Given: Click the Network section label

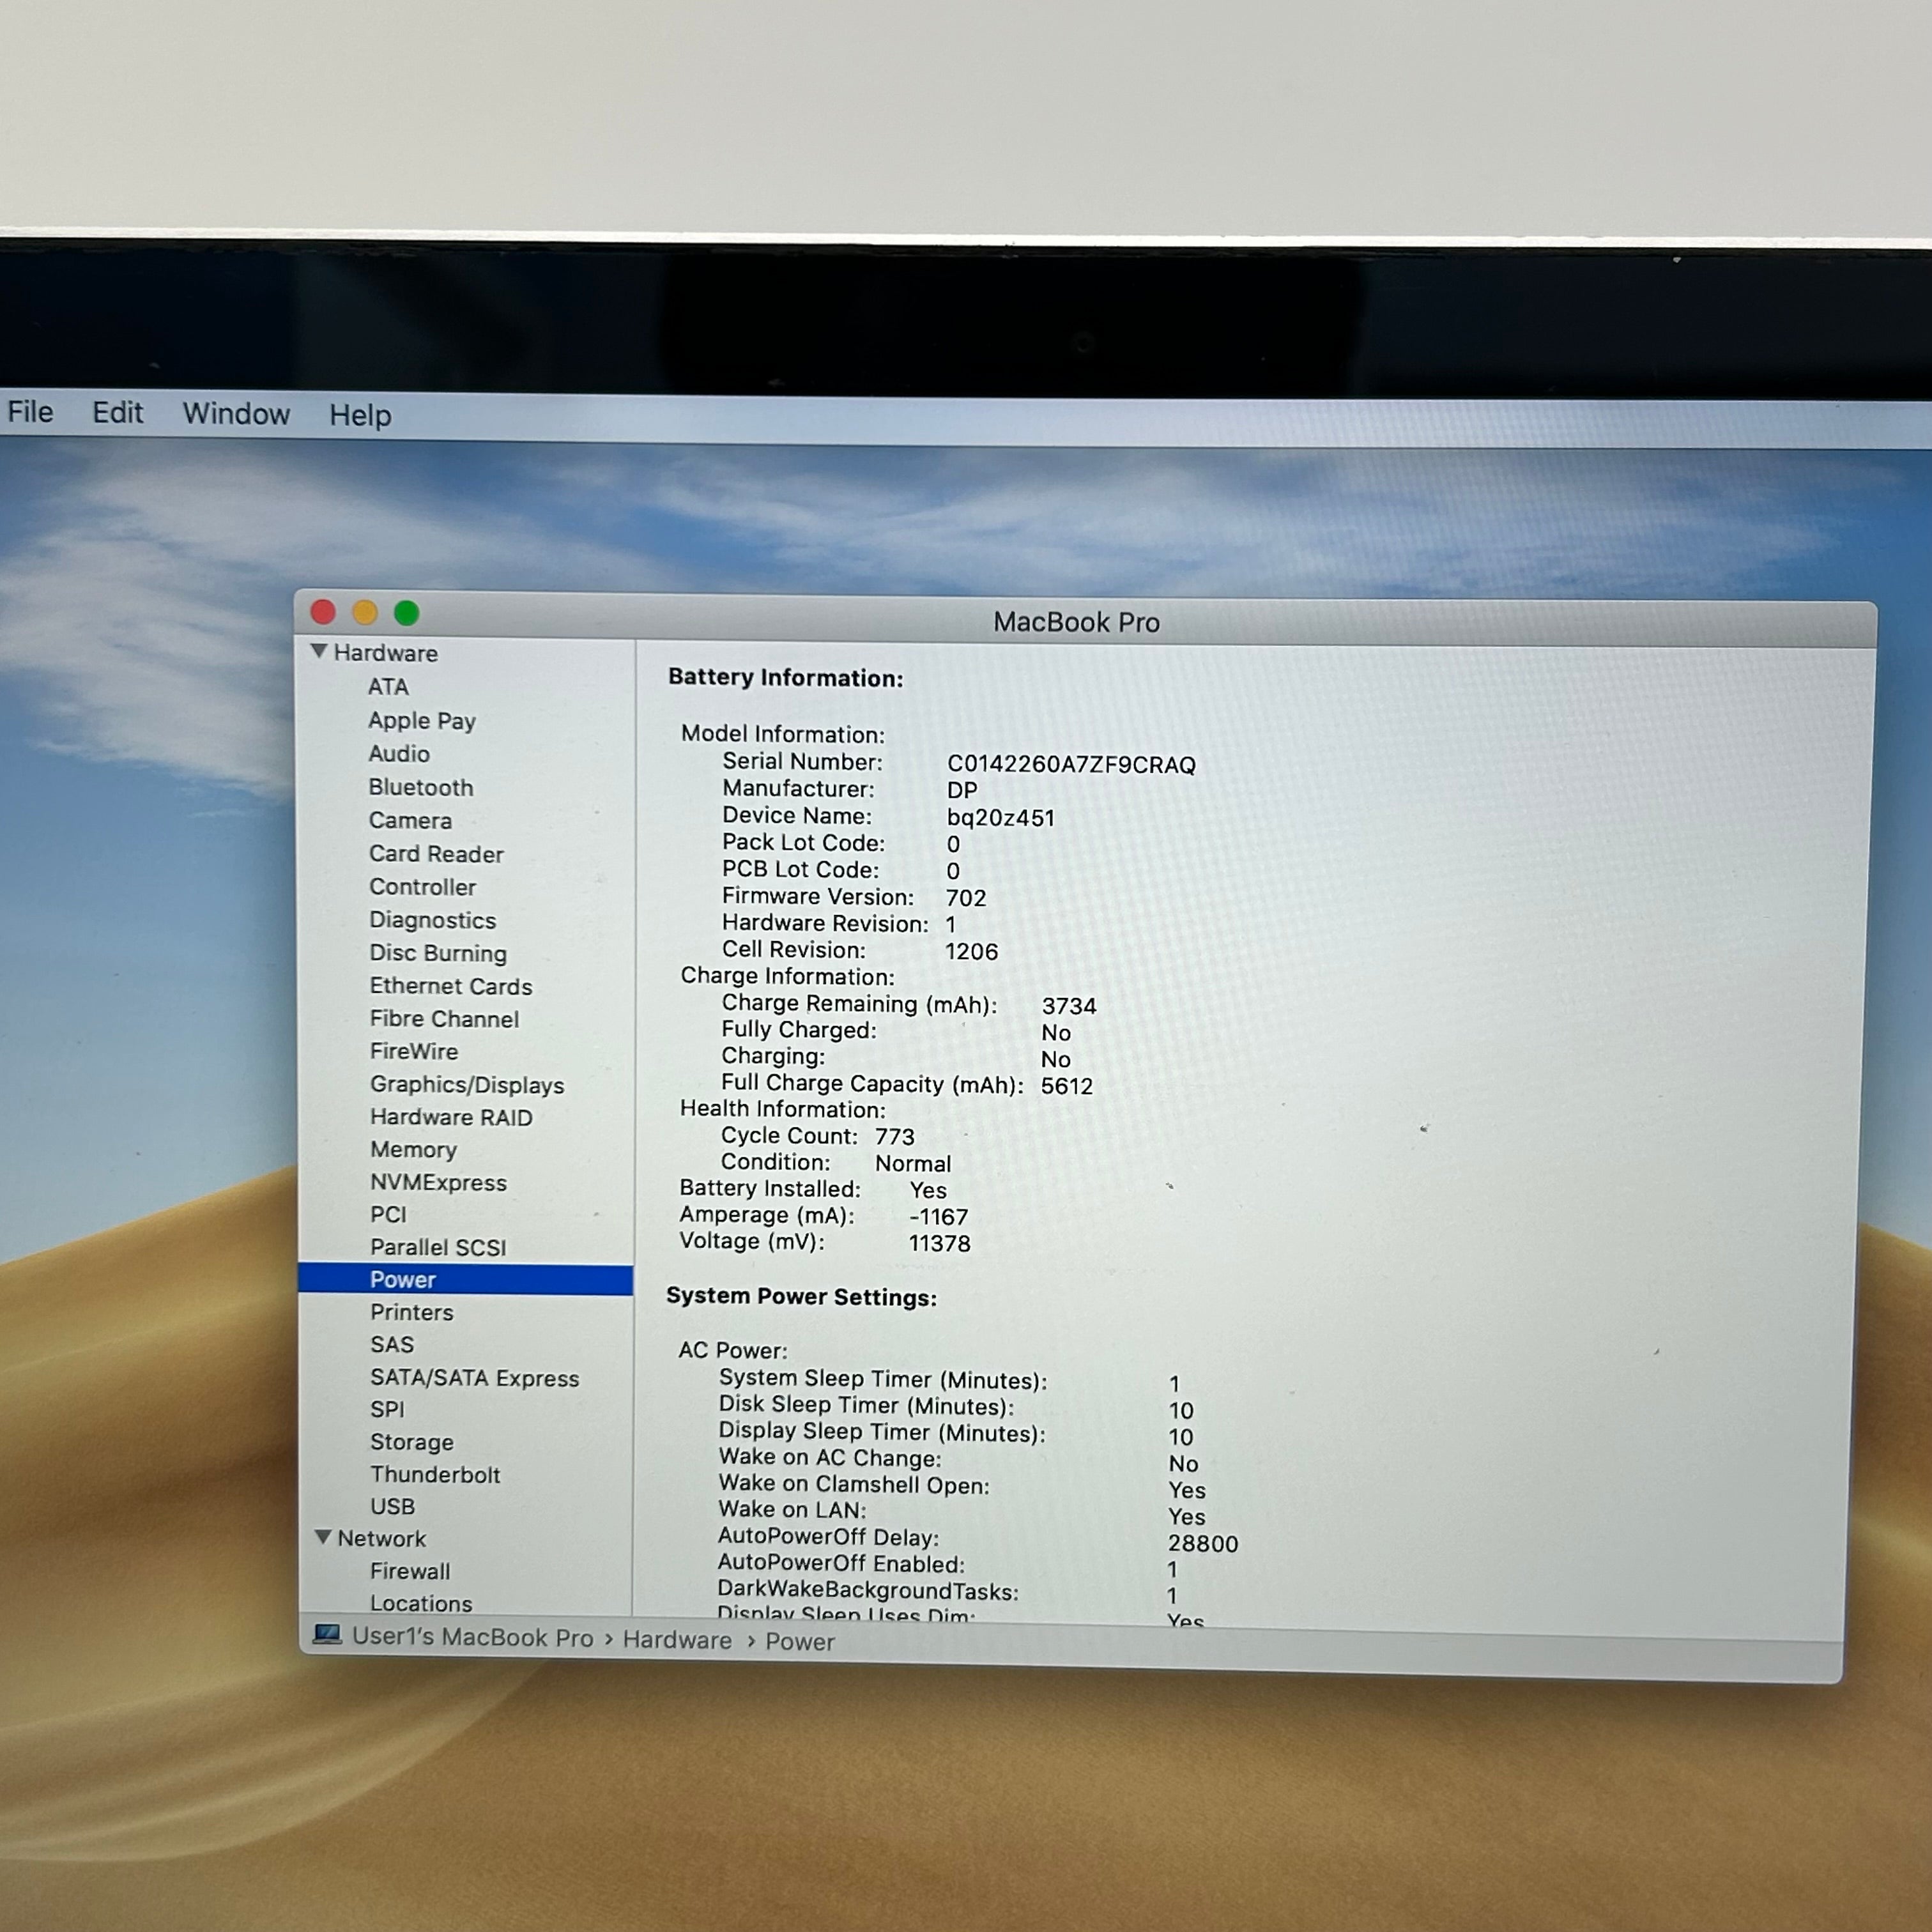Looking at the screenshot, I should pos(382,1539).
